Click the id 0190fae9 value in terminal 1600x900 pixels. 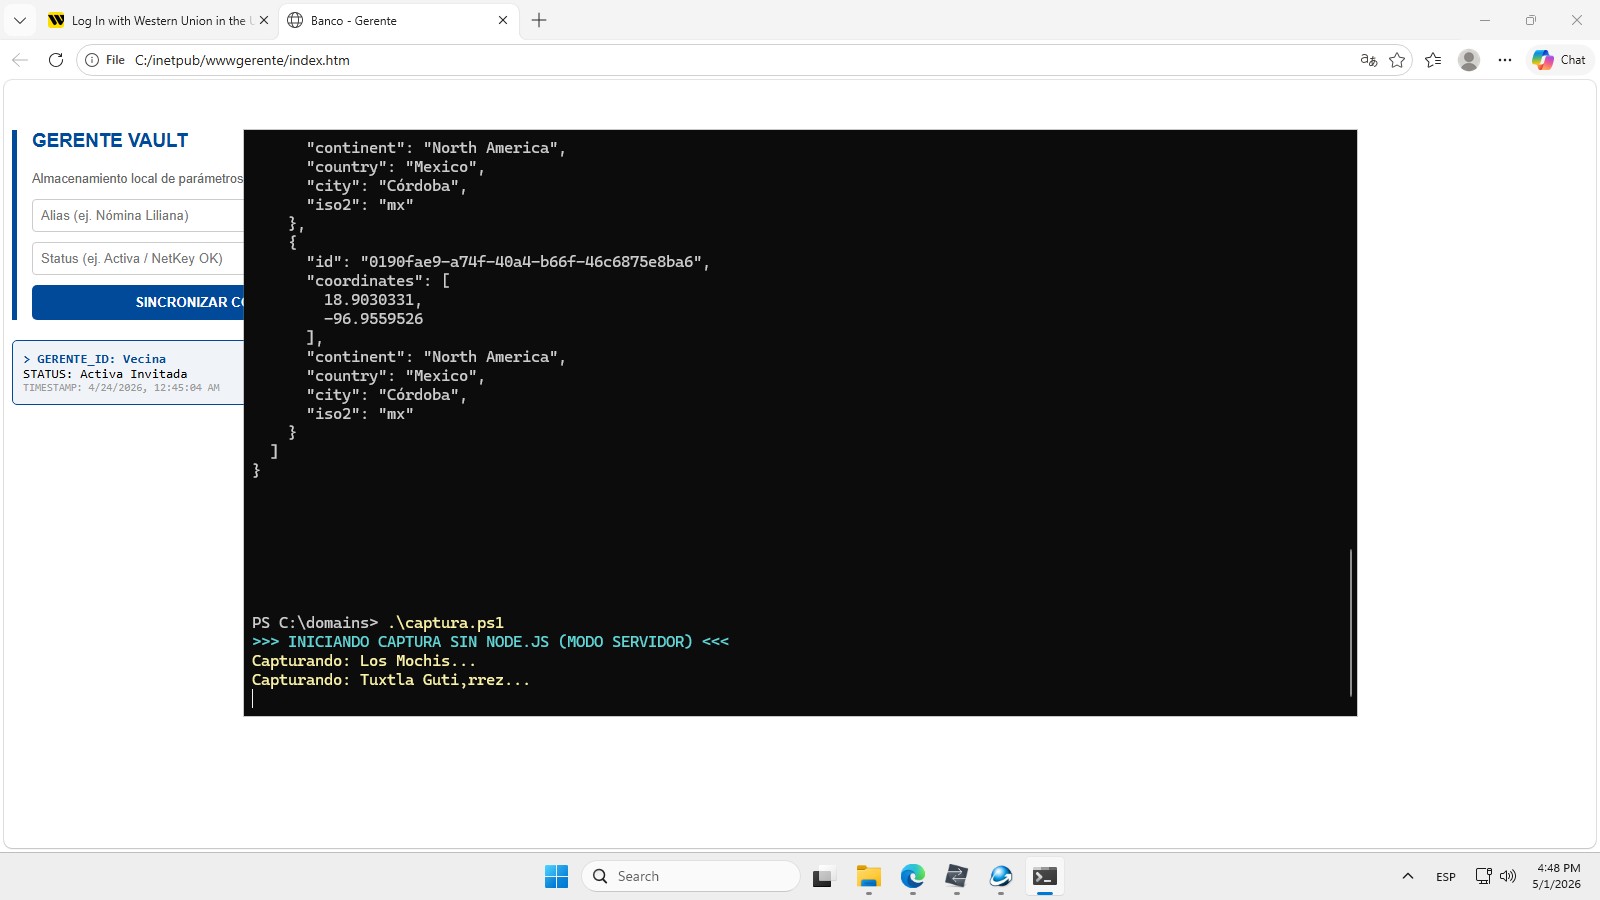pyautogui.click(x=535, y=262)
